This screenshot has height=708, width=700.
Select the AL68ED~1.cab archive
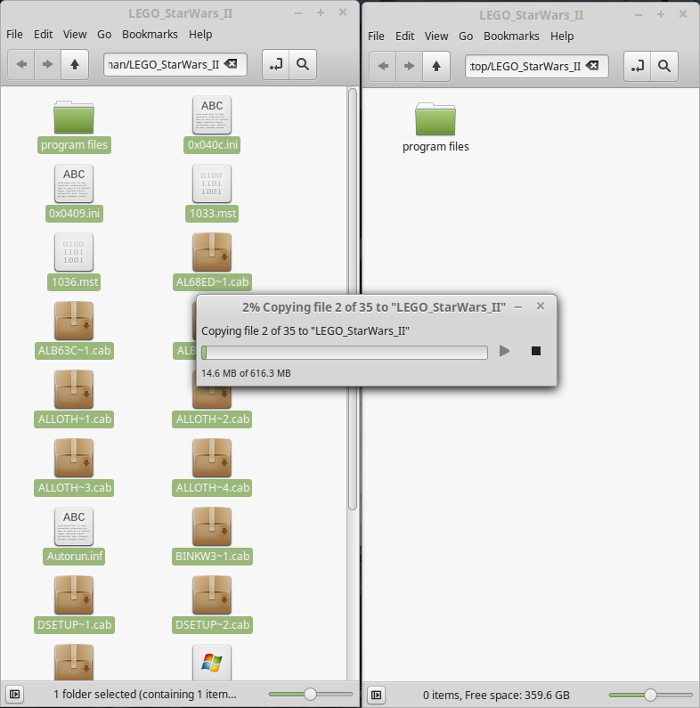(x=212, y=262)
